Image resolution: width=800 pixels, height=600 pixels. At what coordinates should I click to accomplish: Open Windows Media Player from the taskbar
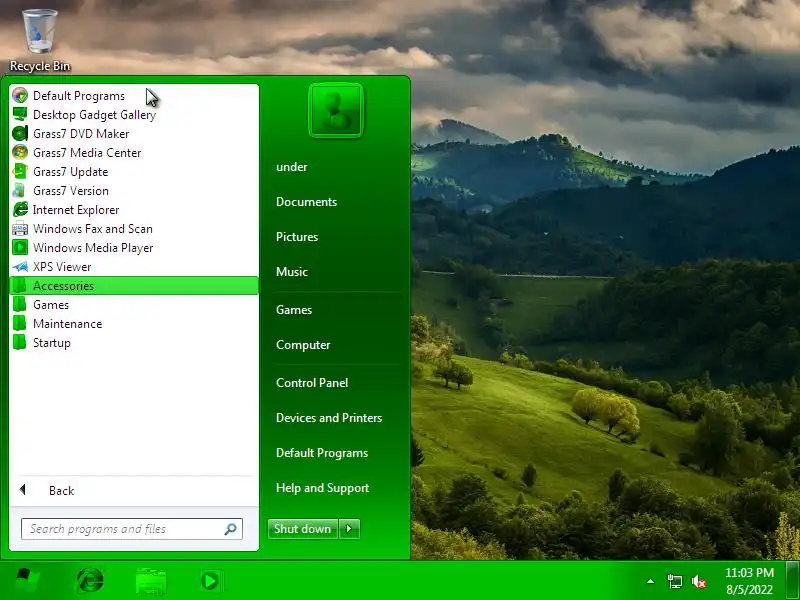[210, 581]
